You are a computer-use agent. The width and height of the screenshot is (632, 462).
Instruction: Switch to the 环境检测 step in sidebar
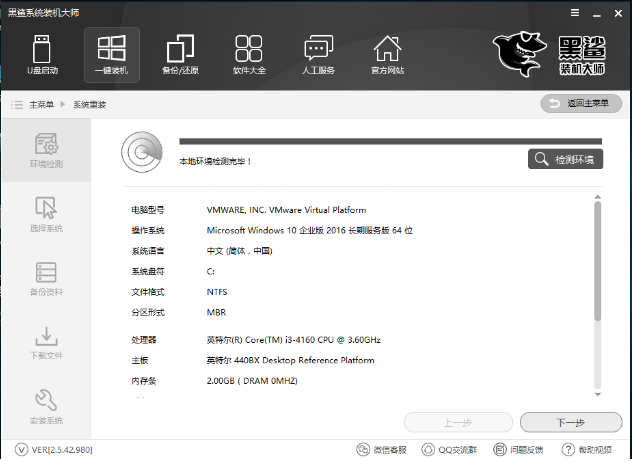tap(46, 150)
